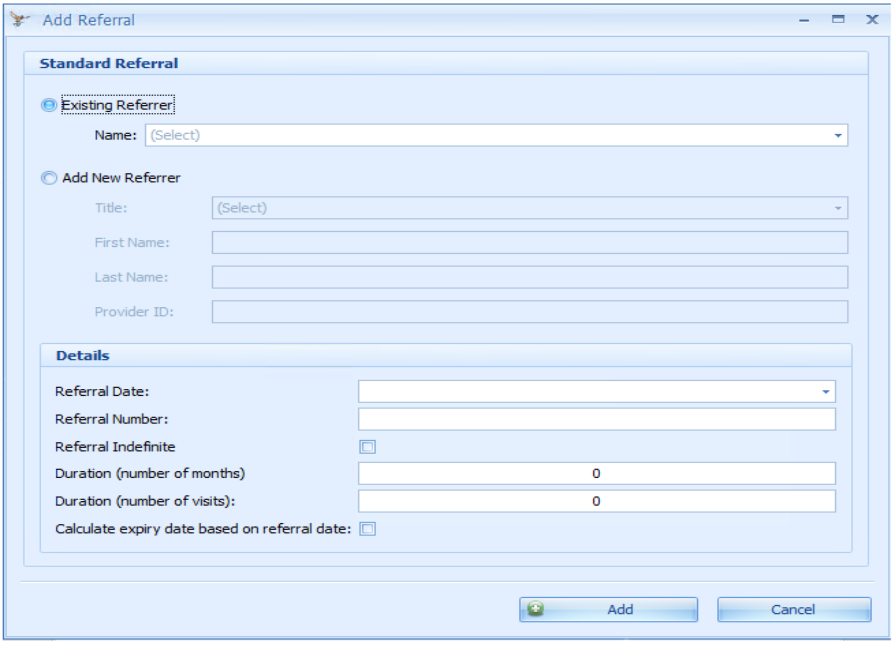Screen dimensions: 895x650
Task: Click the Duration number of visits field
Action: (x=597, y=502)
